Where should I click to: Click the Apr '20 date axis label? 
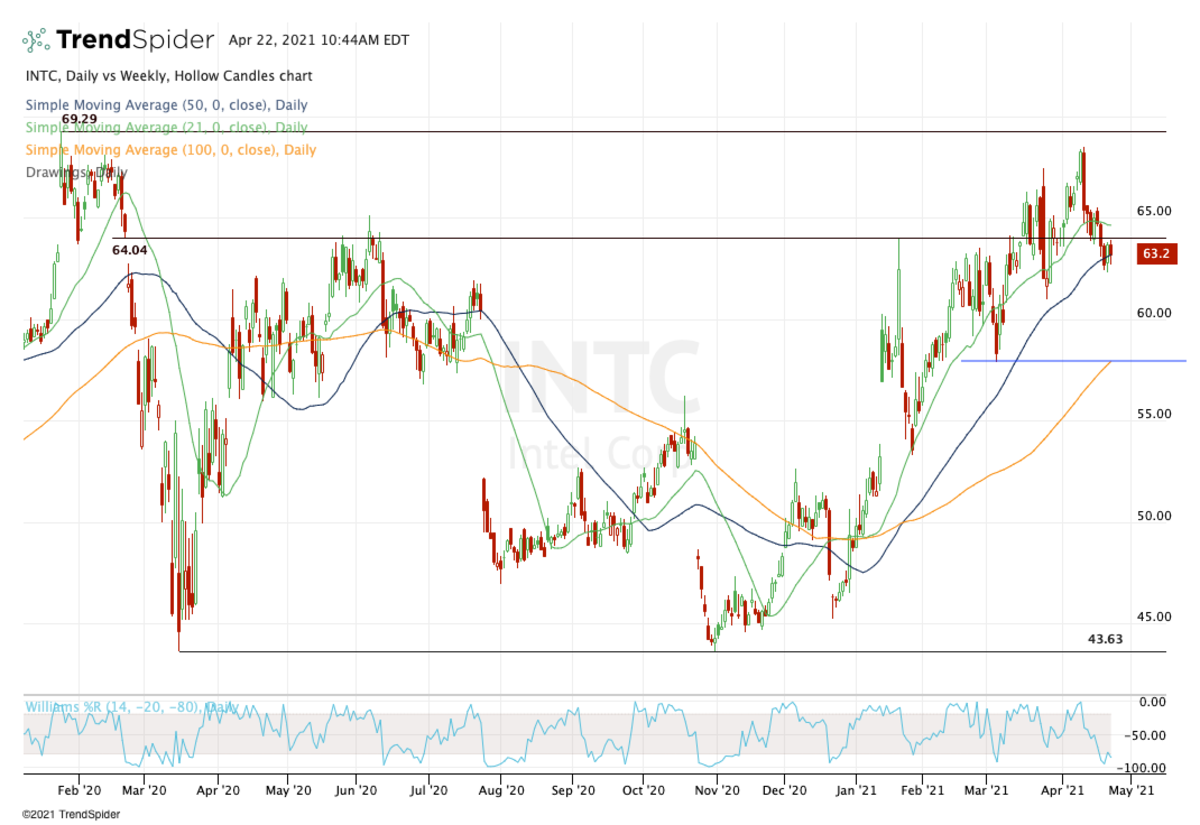[216, 789]
